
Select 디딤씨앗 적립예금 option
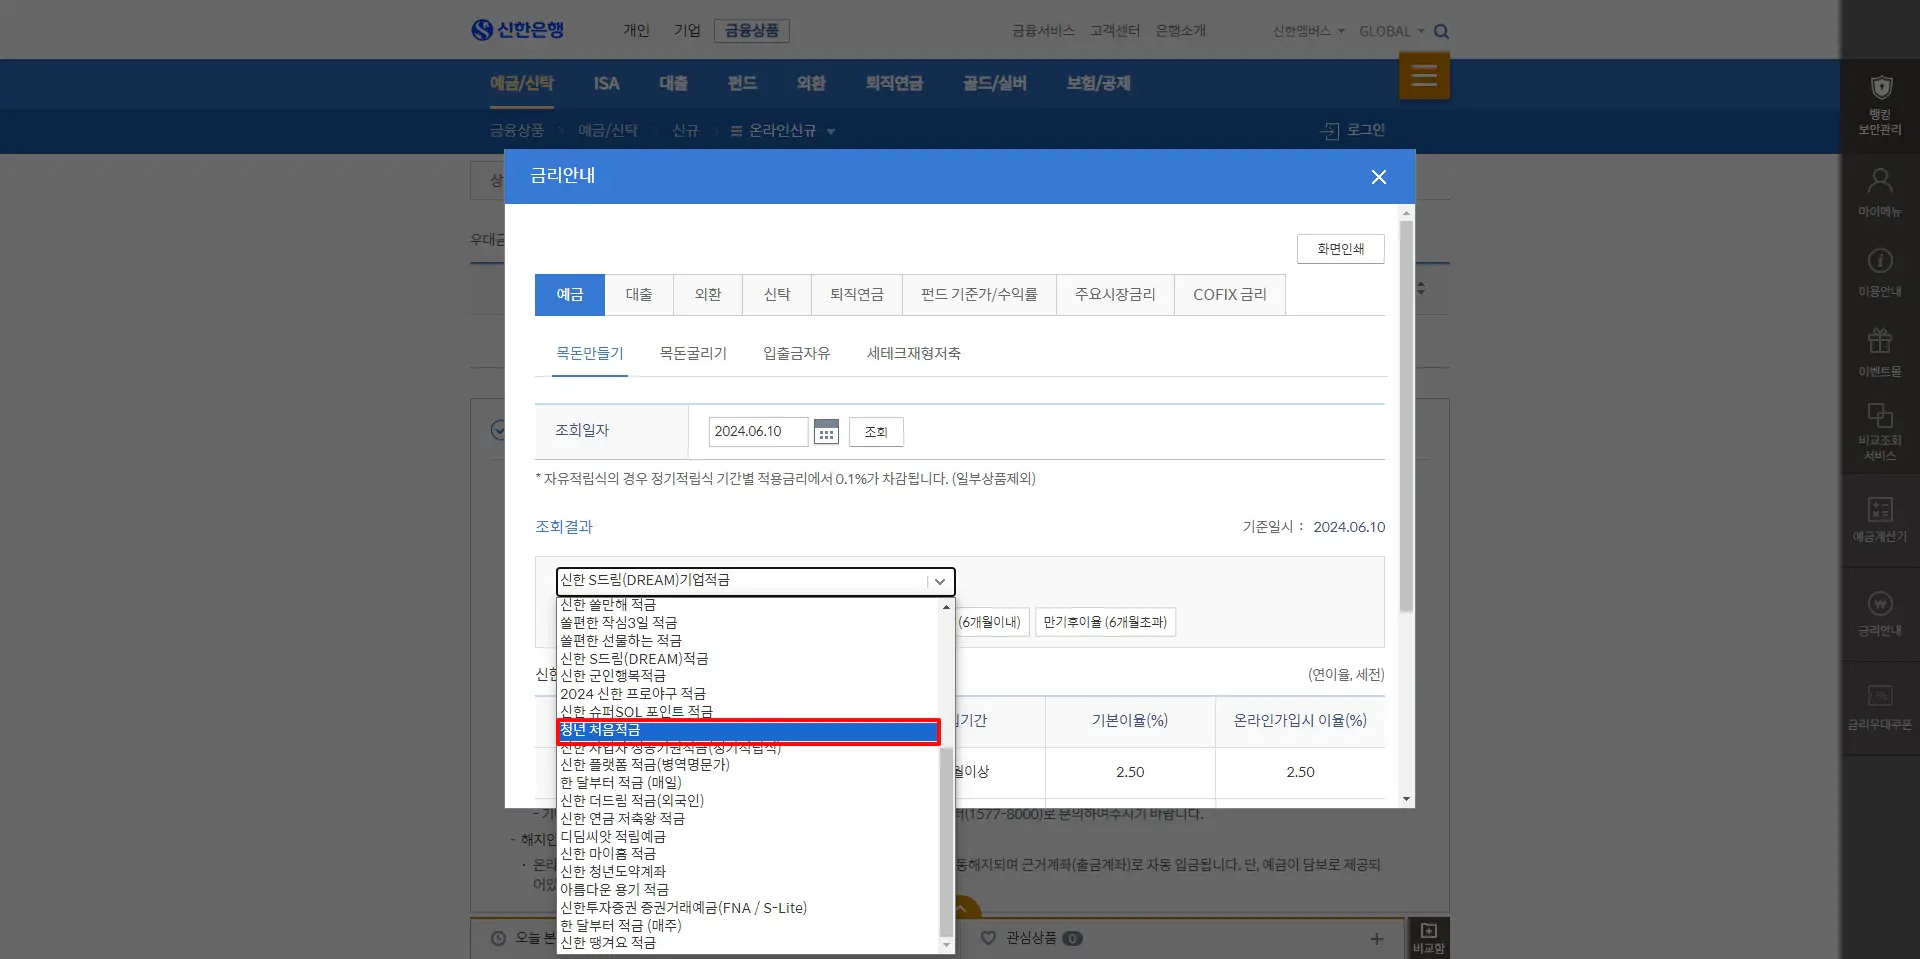[748, 837]
